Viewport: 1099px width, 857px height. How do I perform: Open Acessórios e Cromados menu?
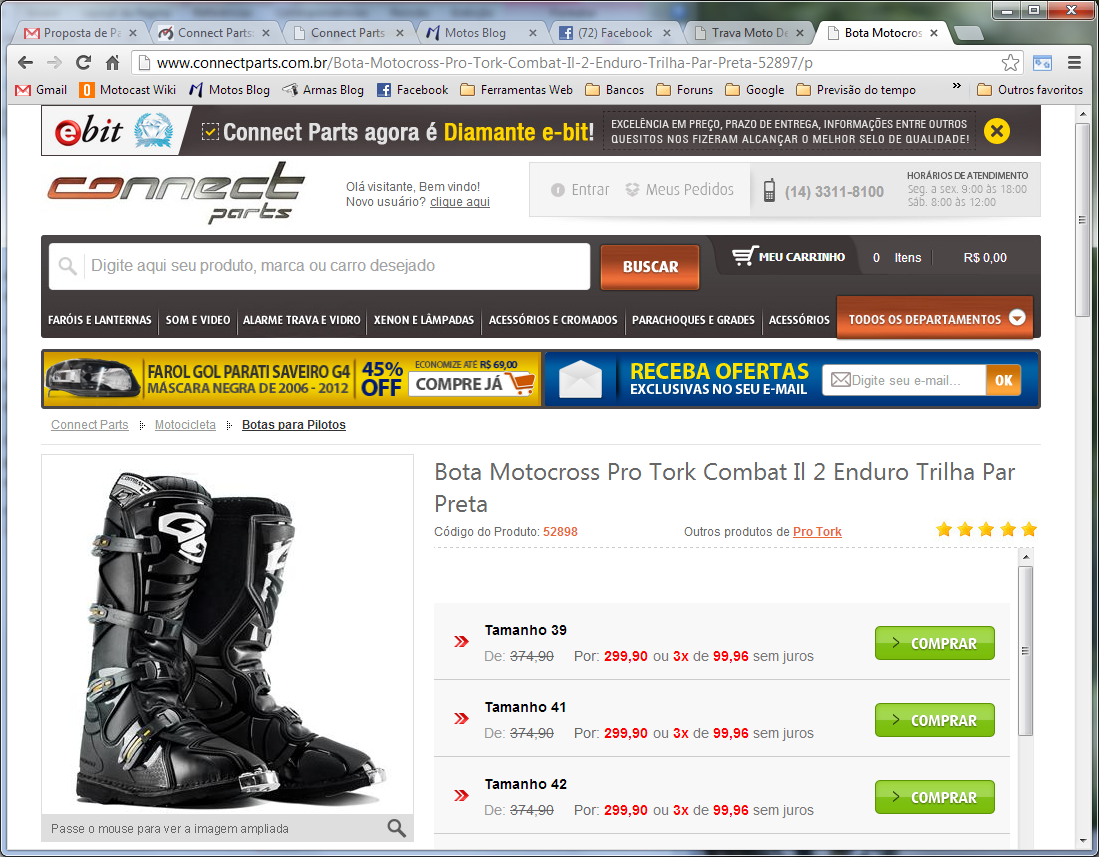(553, 320)
